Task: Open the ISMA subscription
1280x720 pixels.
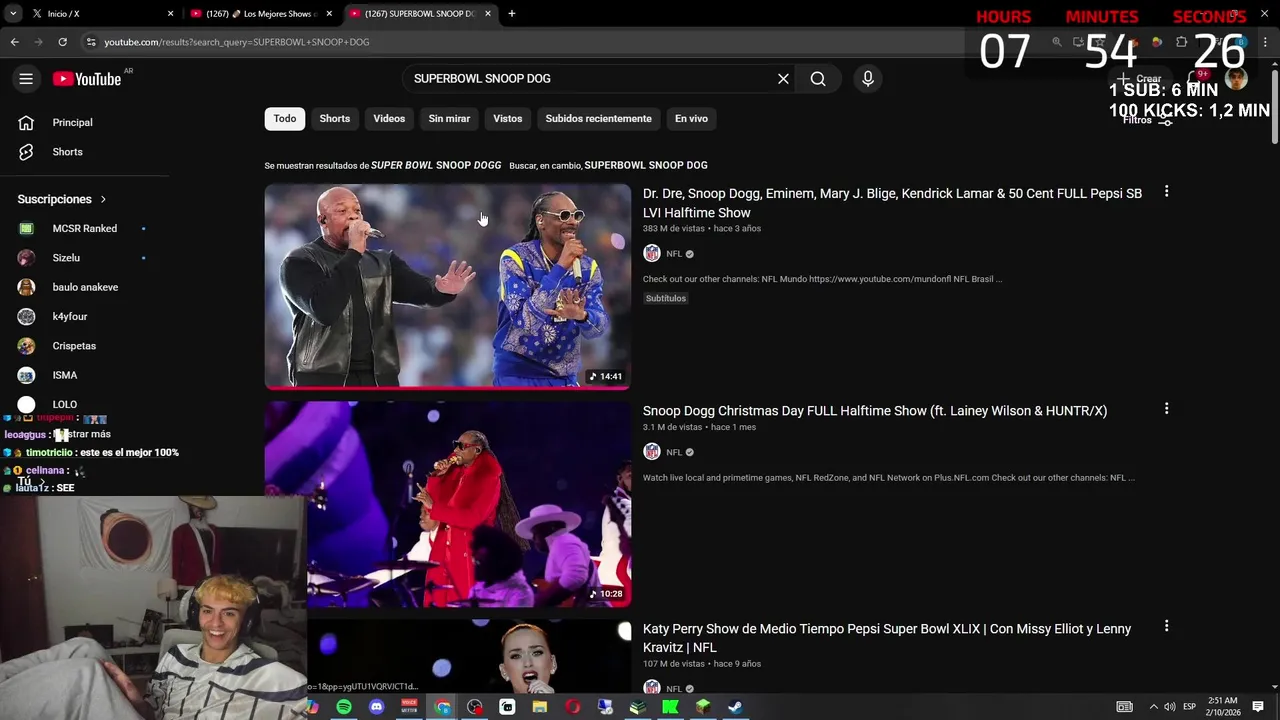Action: pos(65,375)
